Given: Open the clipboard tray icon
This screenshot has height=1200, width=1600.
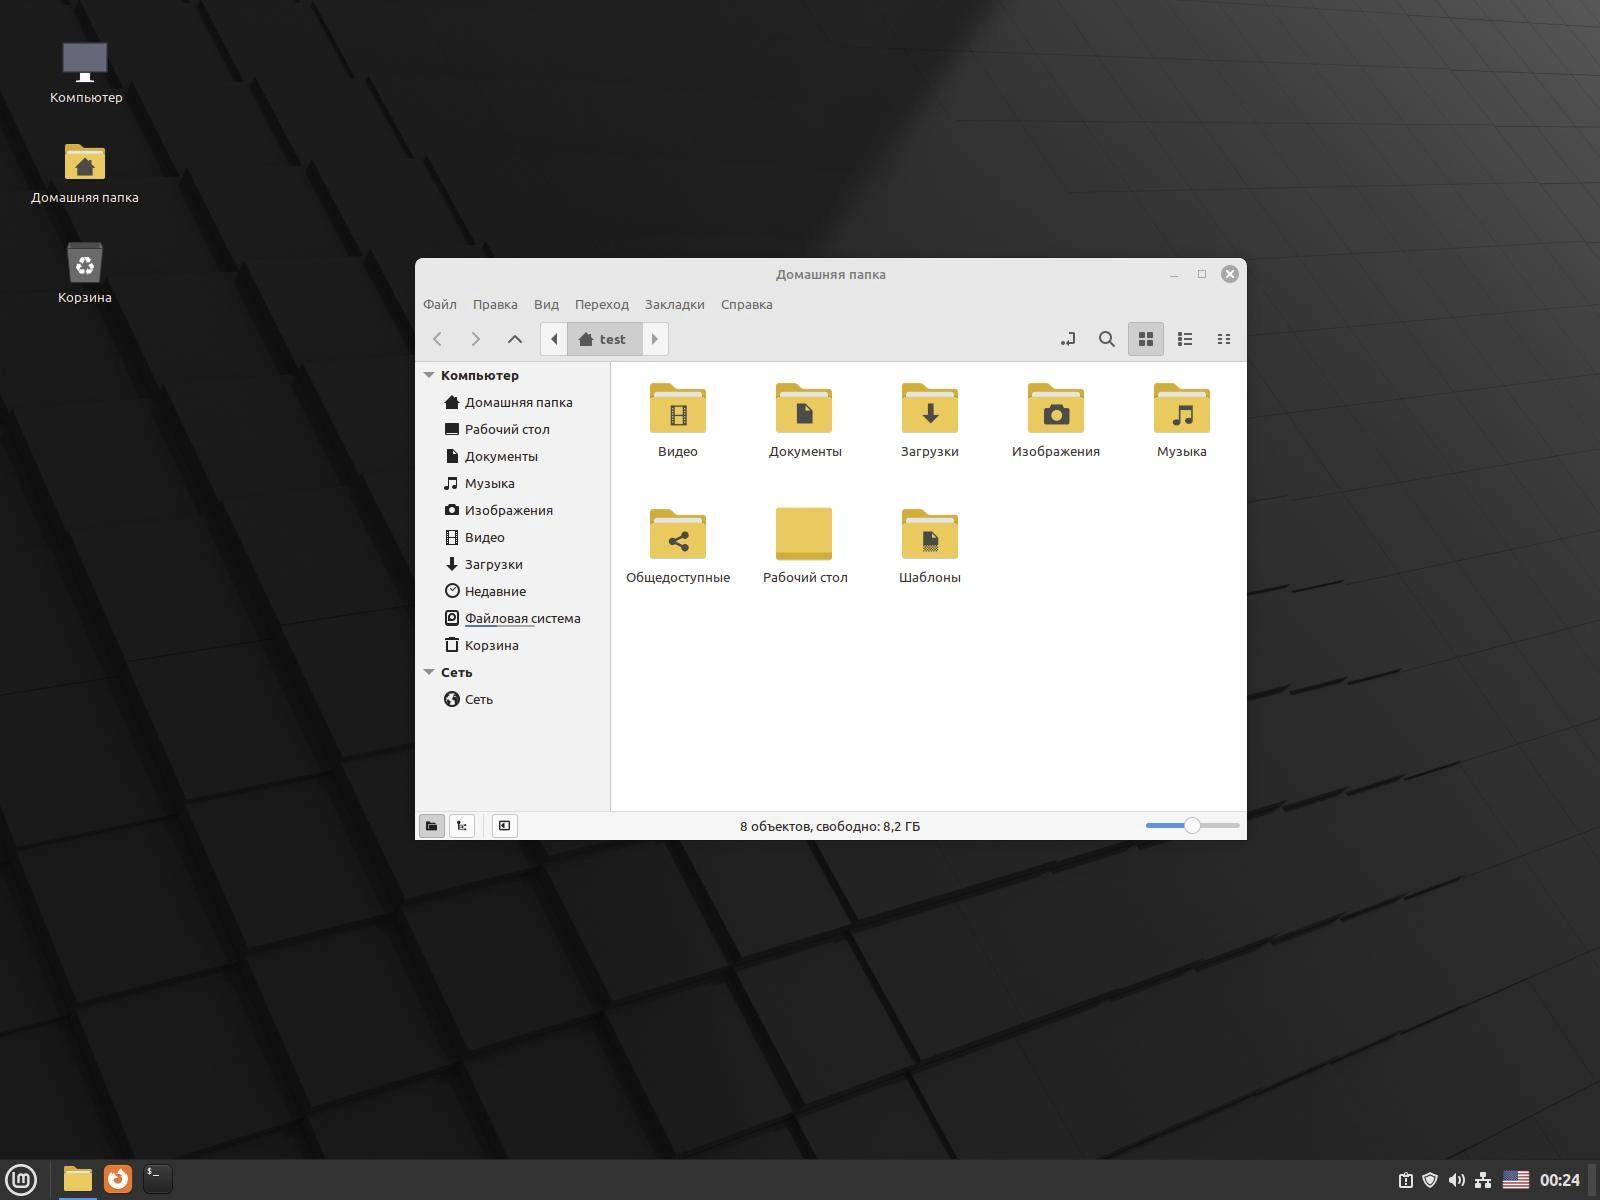Looking at the screenshot, I should coord(1405,1180).
